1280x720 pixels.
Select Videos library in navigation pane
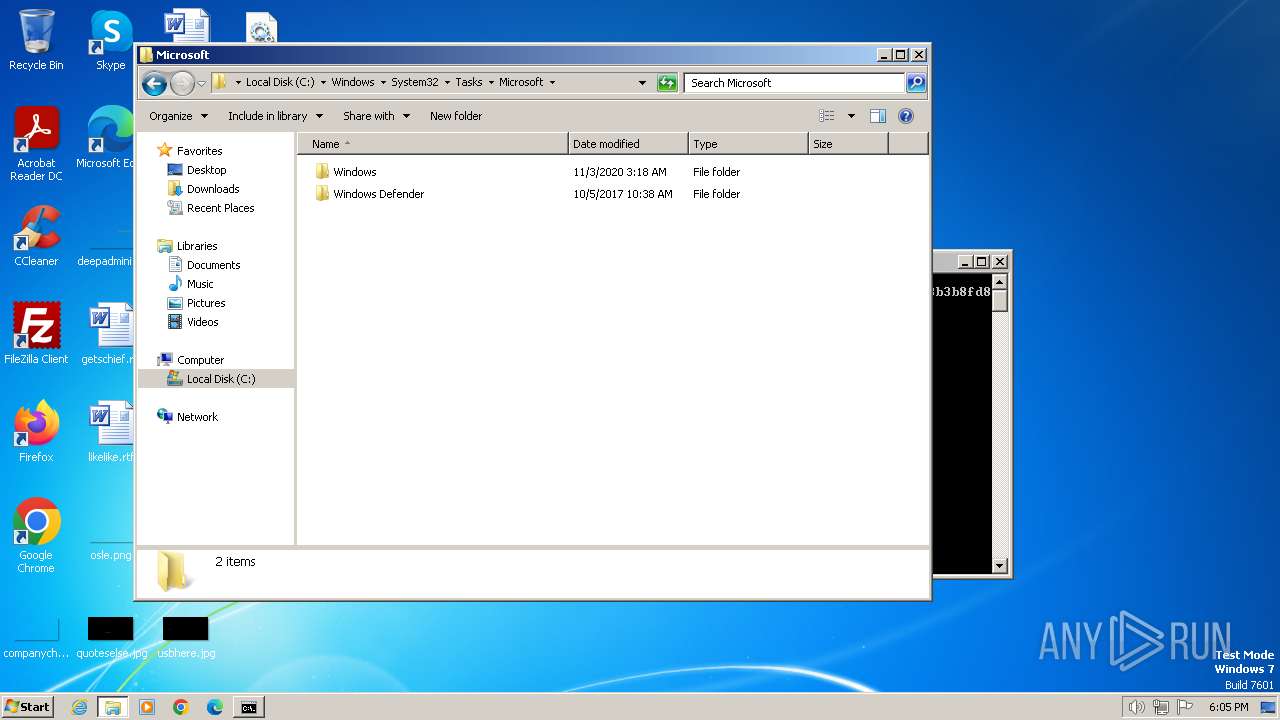pyautogui.click(x=202, y=322)
